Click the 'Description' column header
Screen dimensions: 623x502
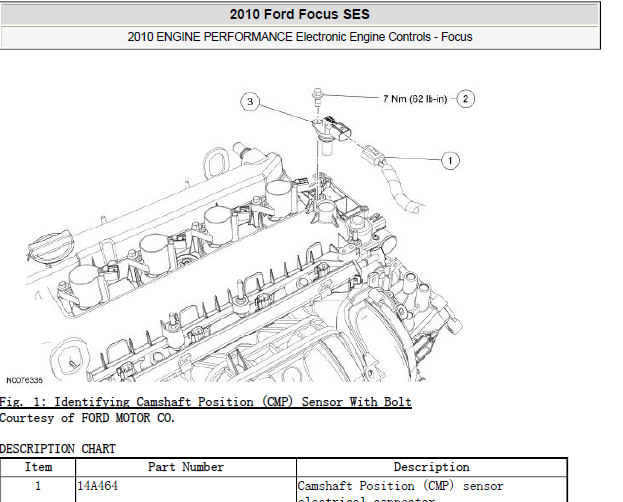point(431,467)
